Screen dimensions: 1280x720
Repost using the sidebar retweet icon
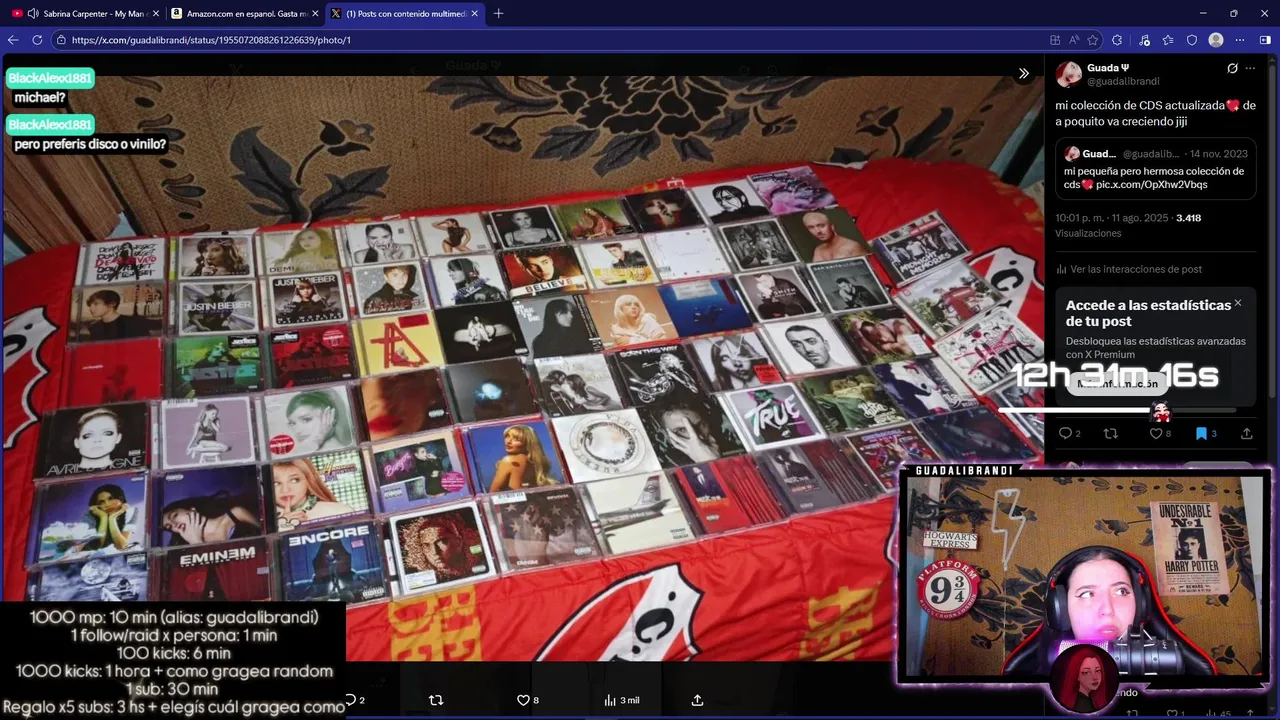click(1110, 433)
